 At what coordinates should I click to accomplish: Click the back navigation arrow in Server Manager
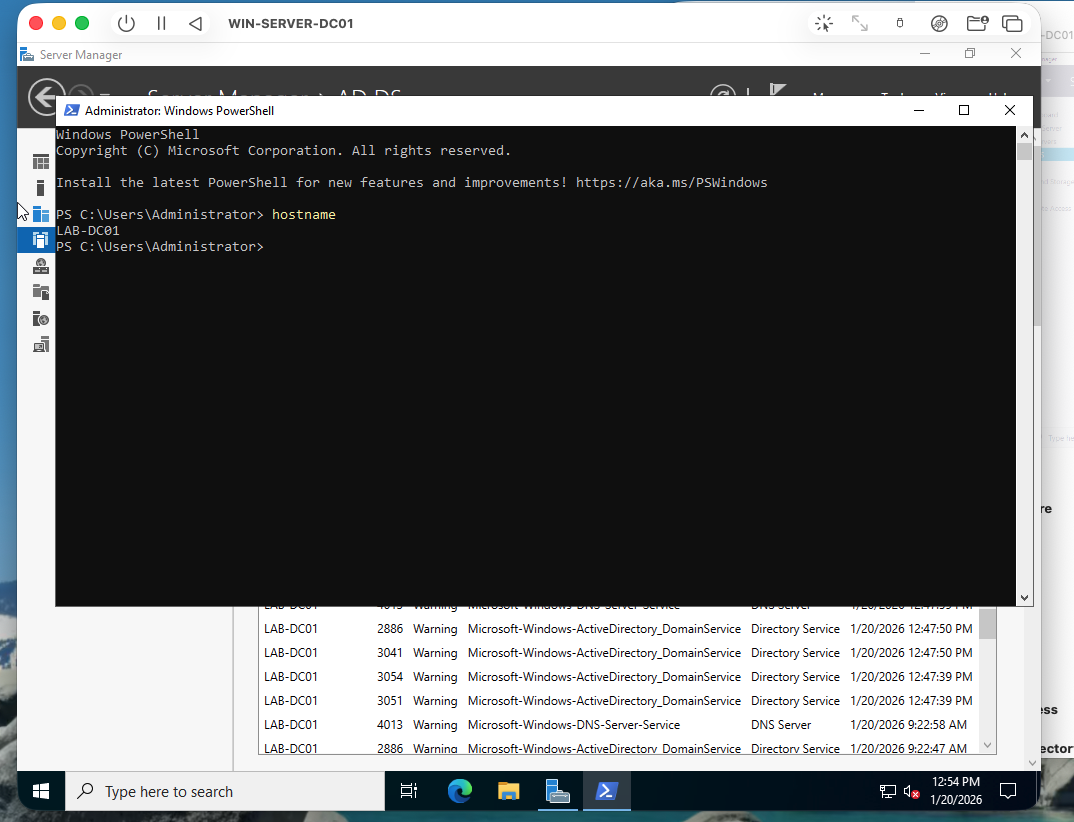(x=47, y=96)
